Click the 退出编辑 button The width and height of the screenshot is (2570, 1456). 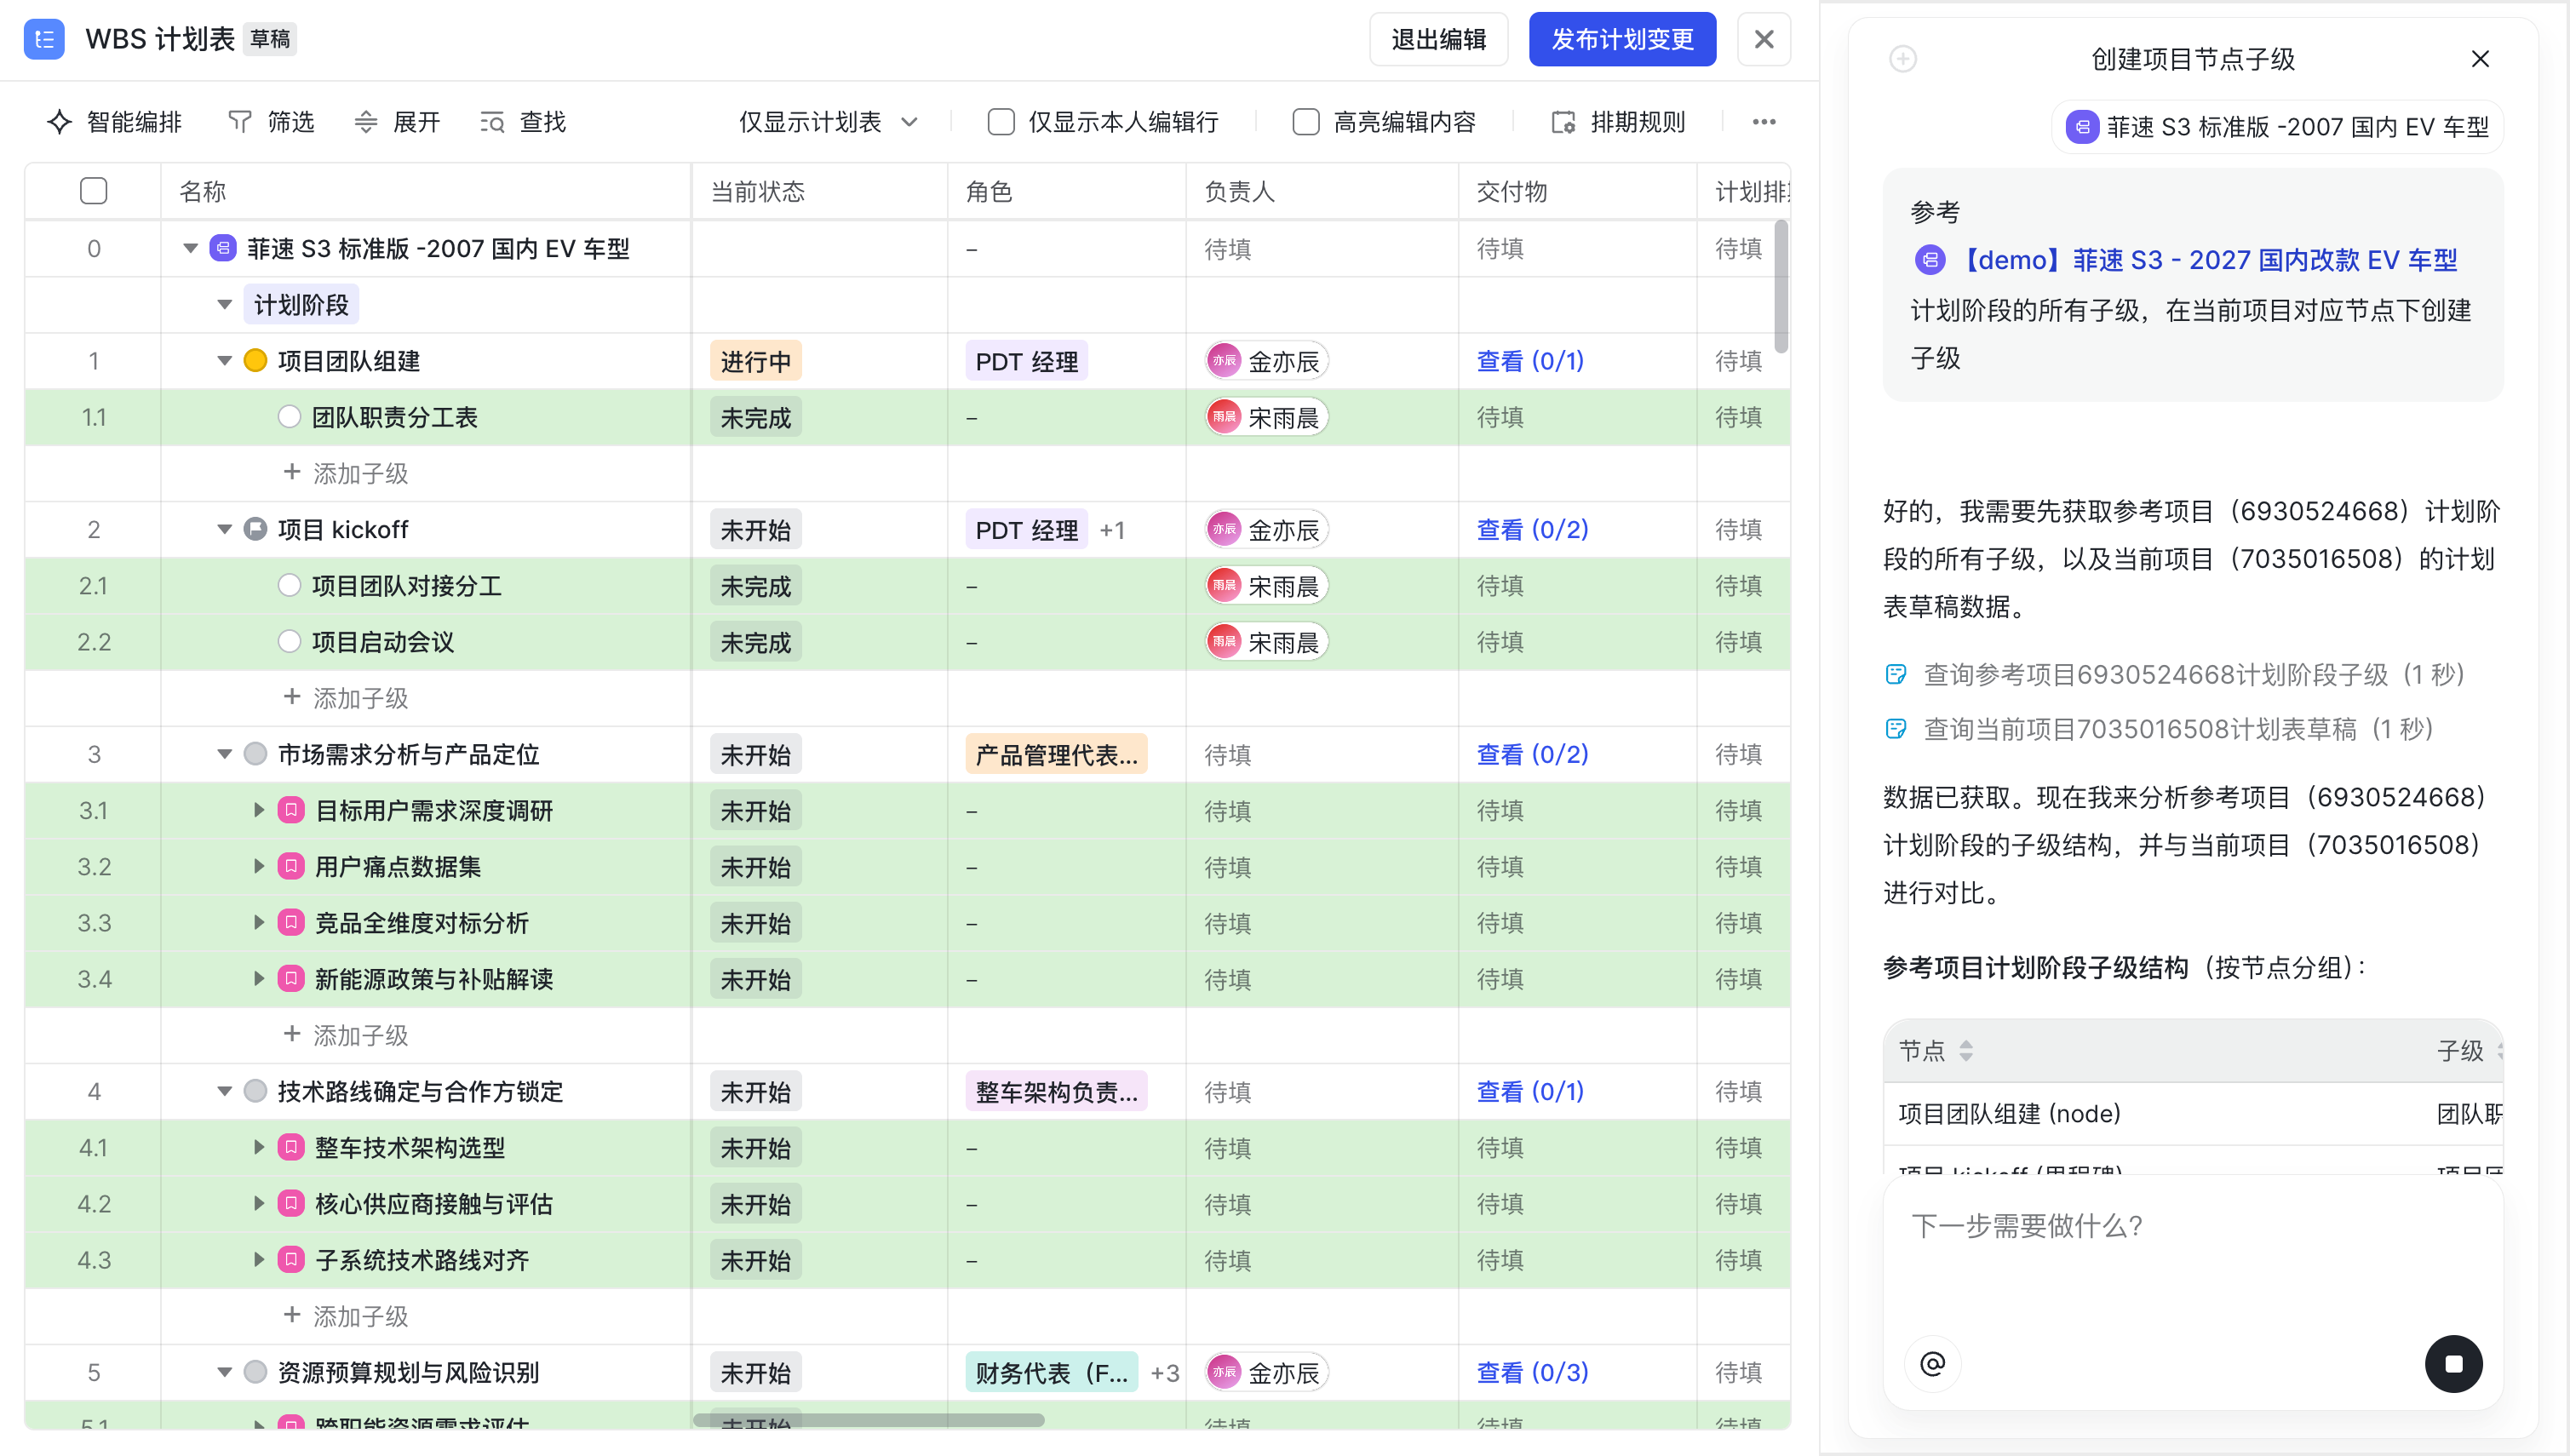1438,39
